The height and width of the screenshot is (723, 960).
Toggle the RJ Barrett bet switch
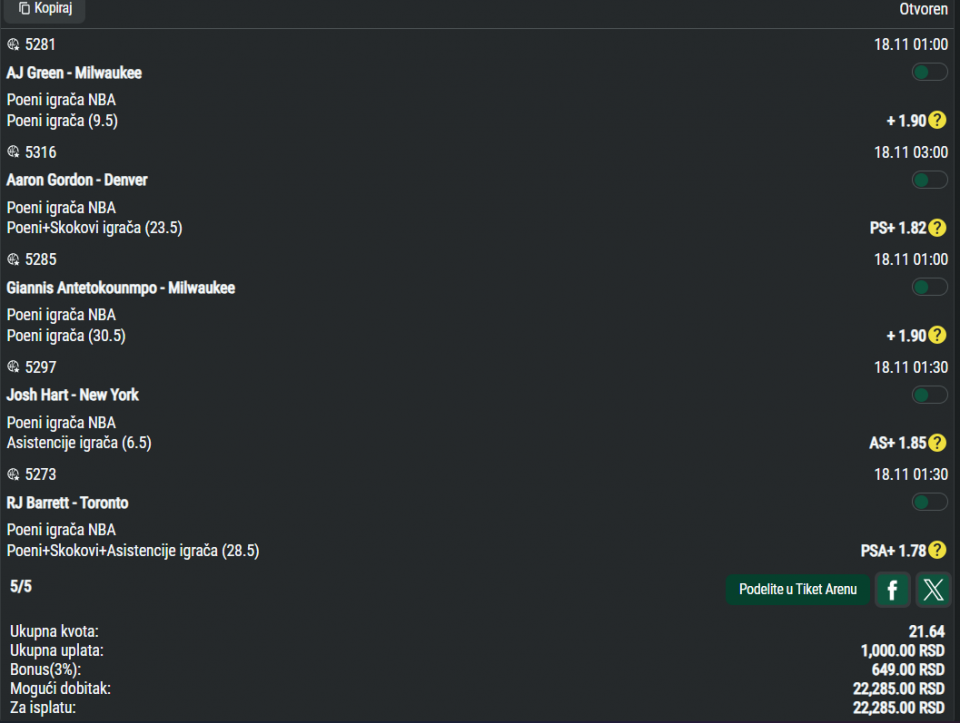pyautogui.click(x=929, y=502)
